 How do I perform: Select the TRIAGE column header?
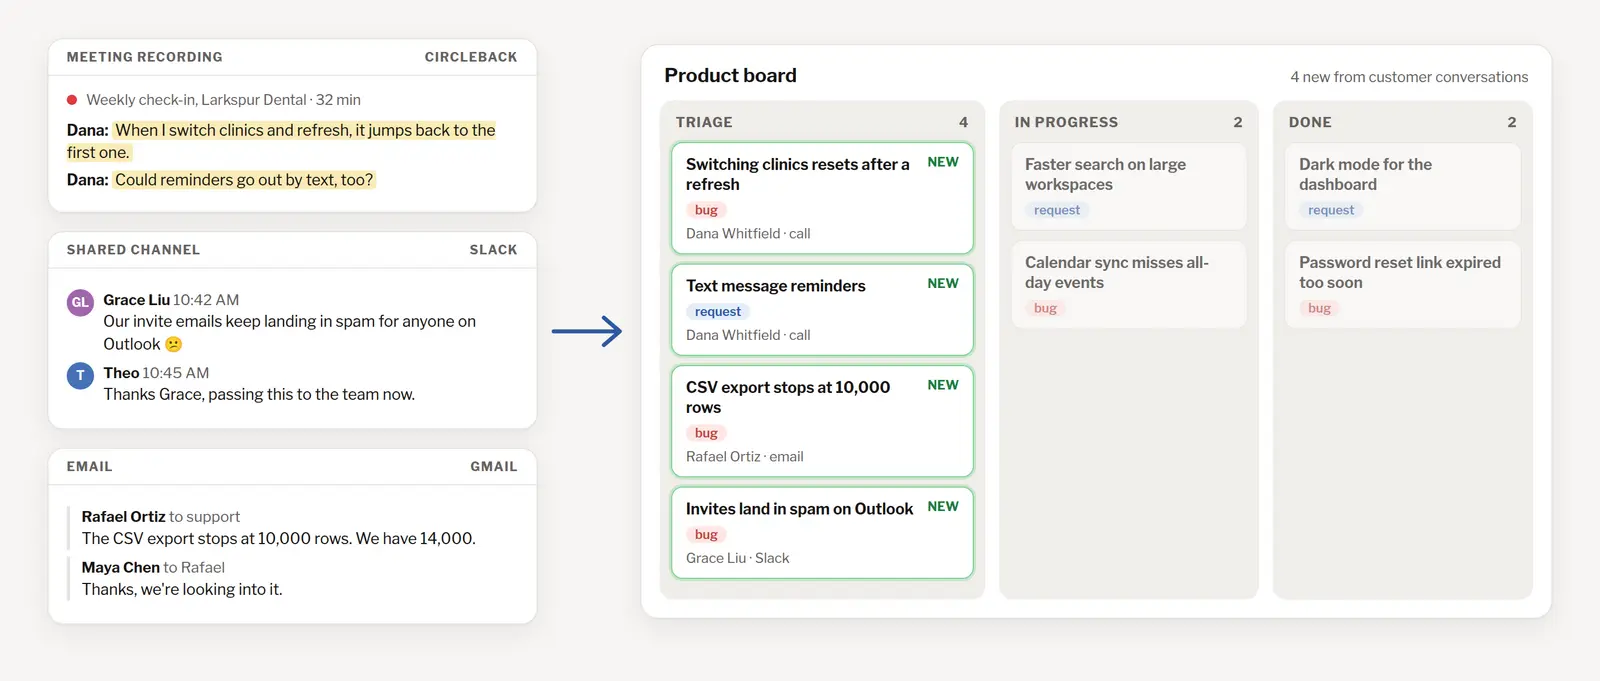click(x=704, y=122)
